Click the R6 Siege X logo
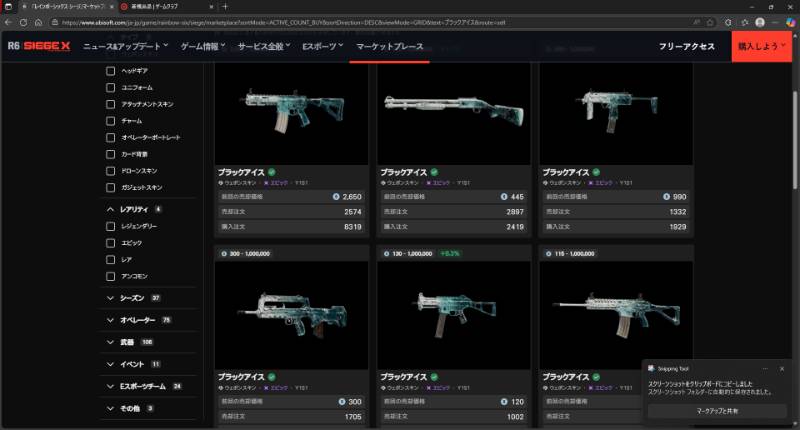The width and height of the screenshot is (800, 430). 39,46
